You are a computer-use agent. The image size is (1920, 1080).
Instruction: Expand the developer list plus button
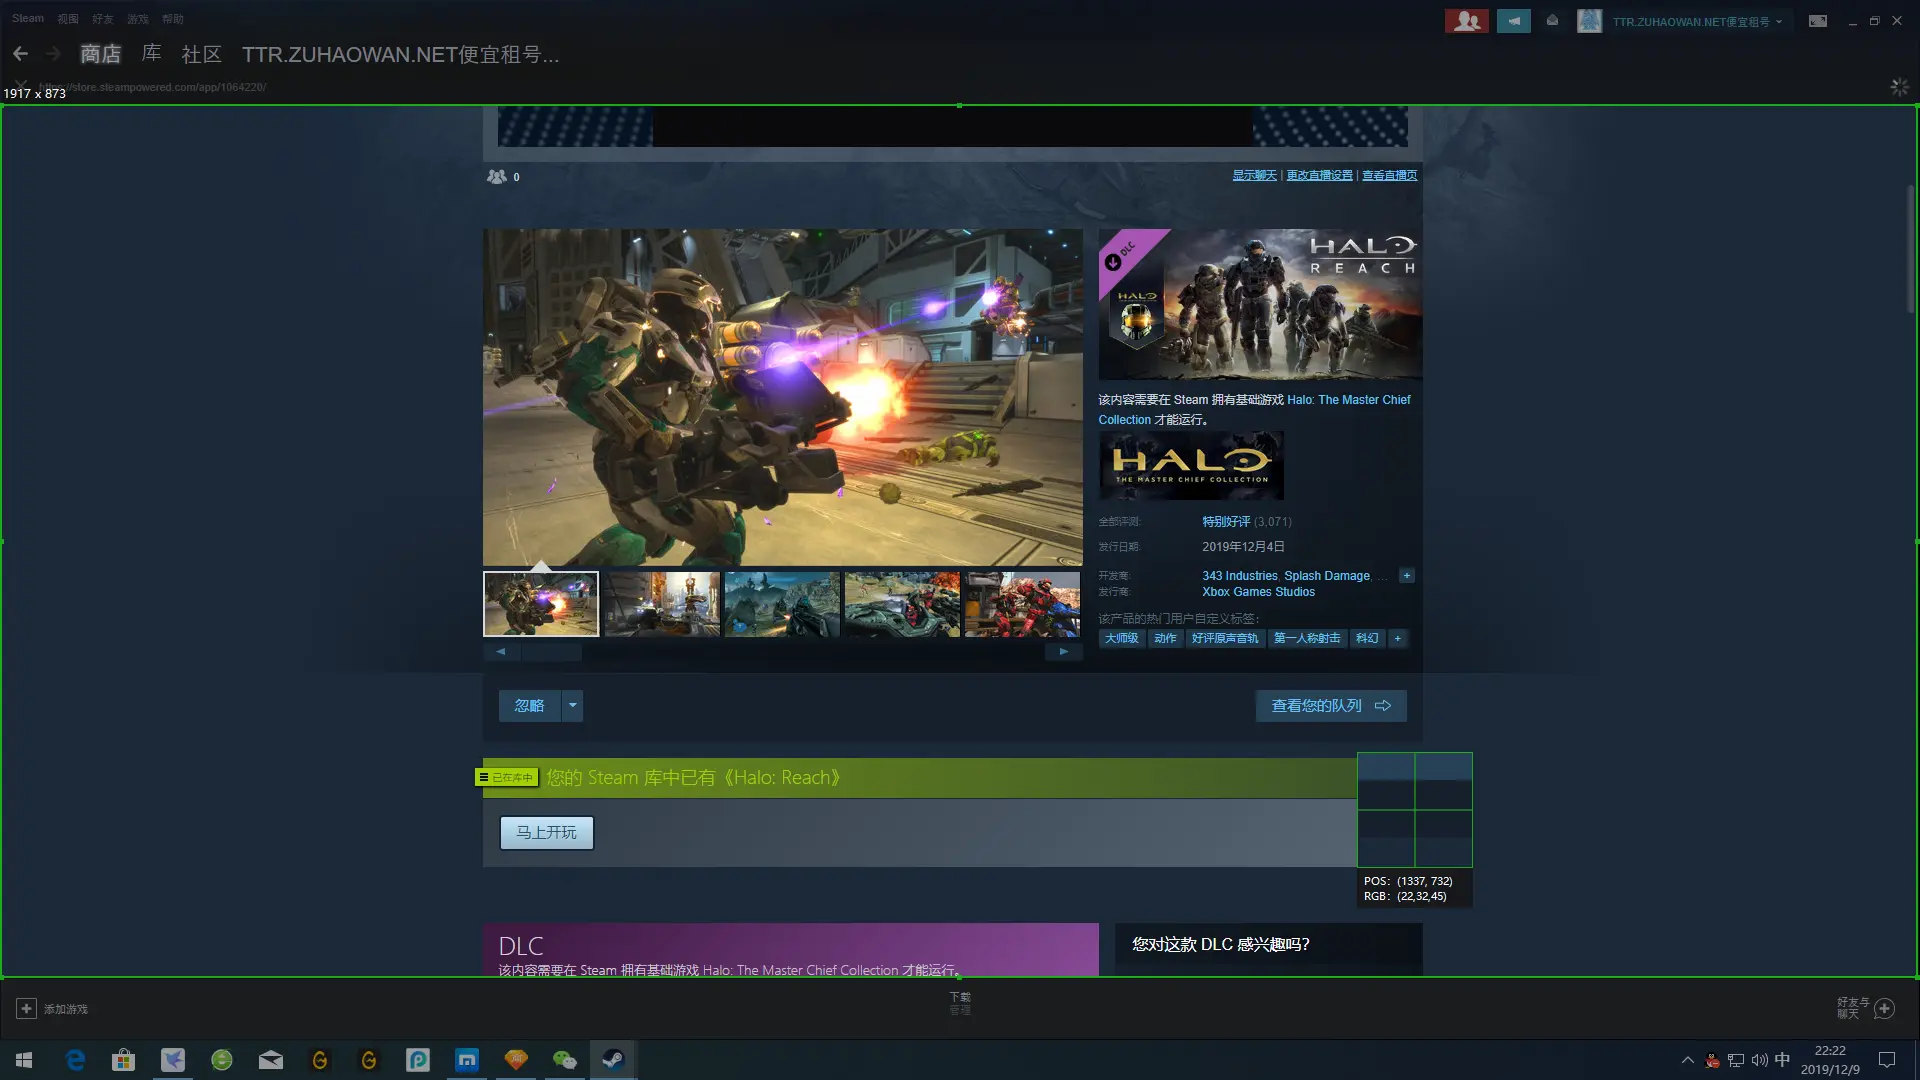click(x=1407, y=575)
